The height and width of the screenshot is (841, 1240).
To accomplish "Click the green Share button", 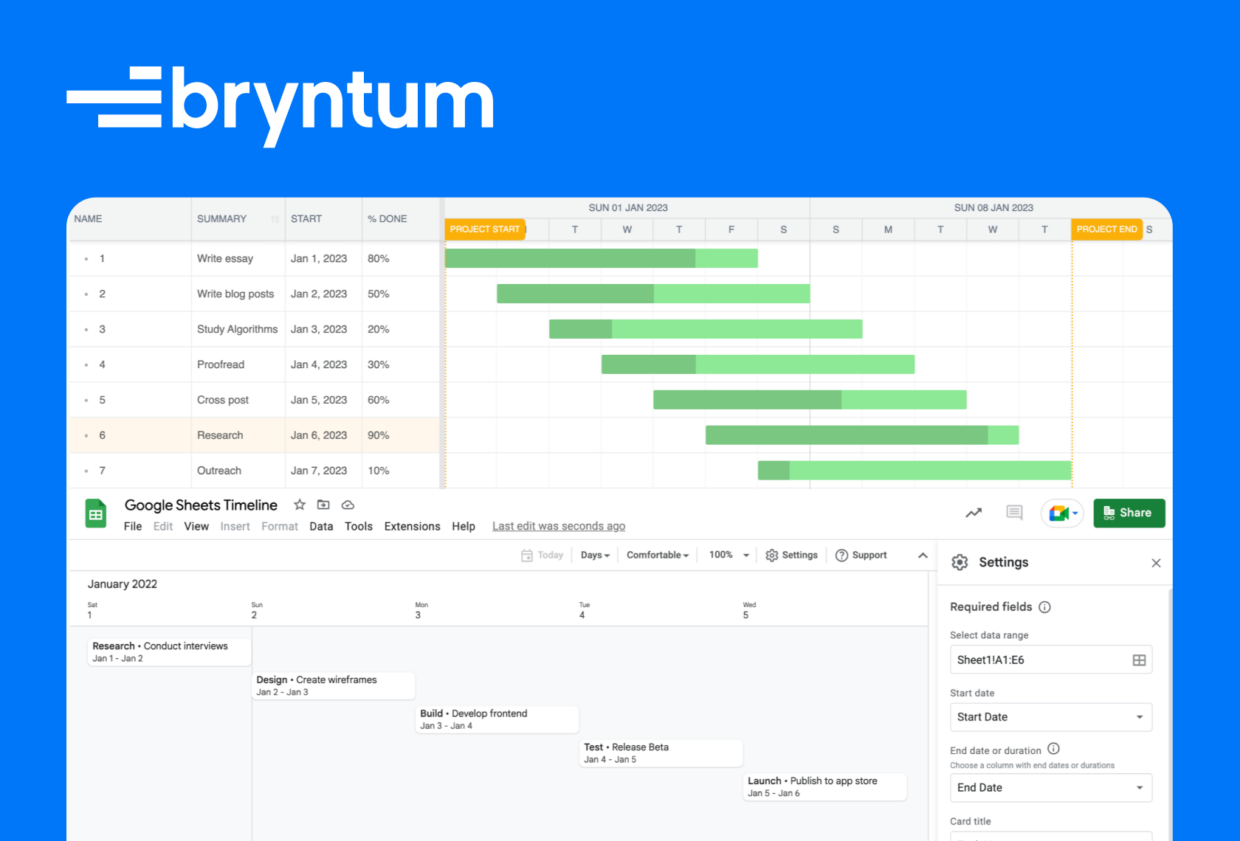I will pos(1129,513).
